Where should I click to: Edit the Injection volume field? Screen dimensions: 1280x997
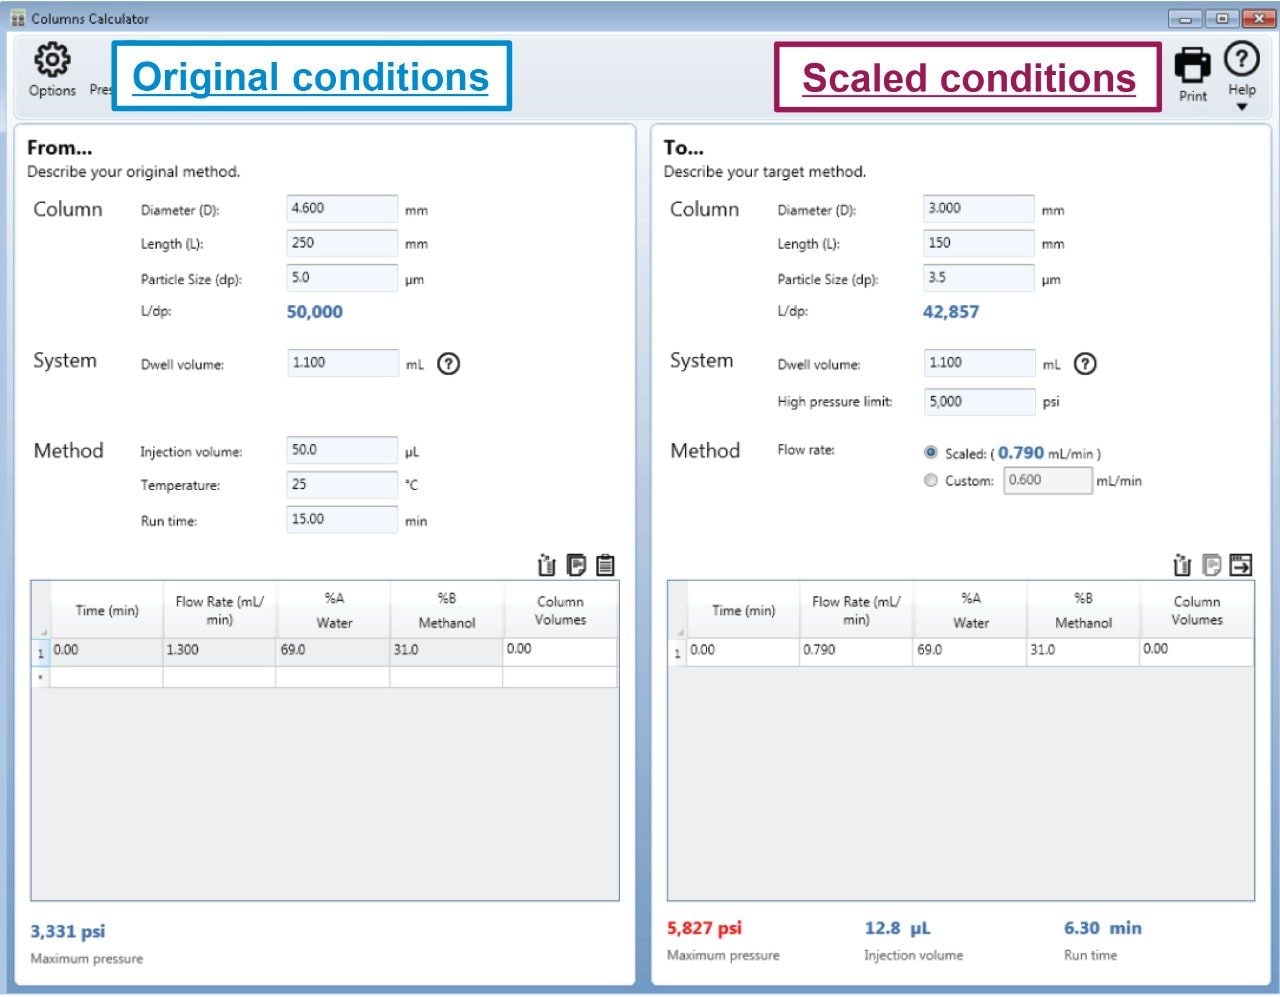coord(340,450)
